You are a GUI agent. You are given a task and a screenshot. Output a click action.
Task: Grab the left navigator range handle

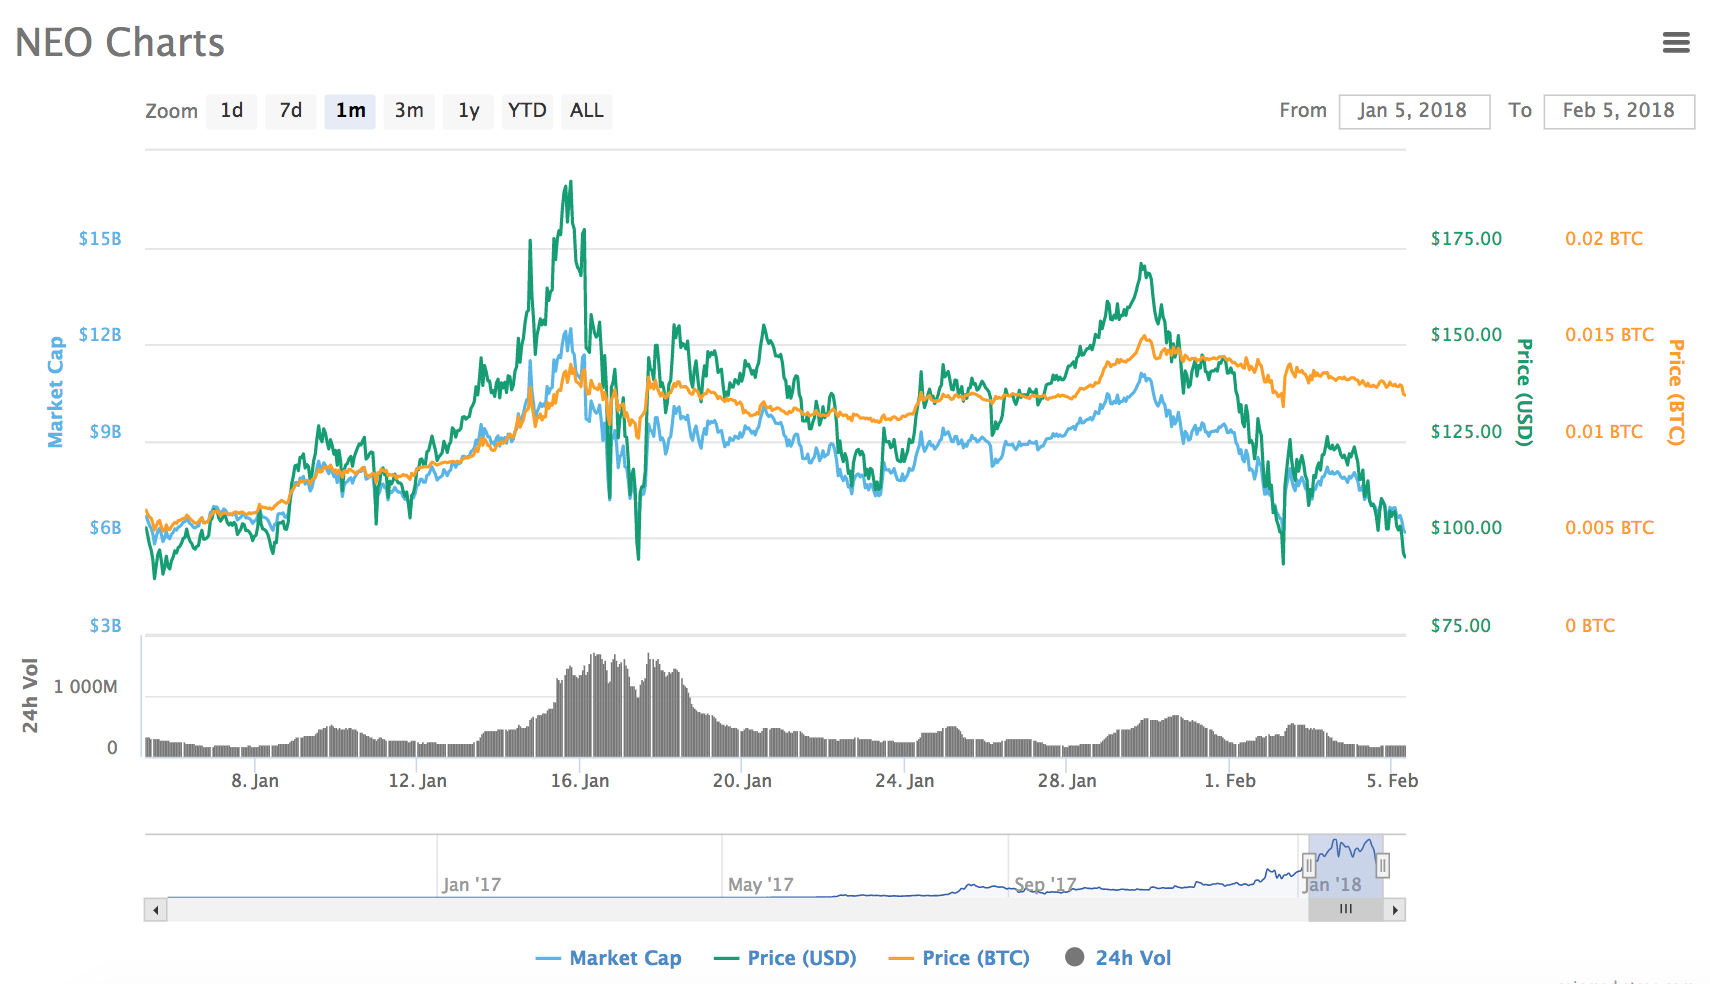(1310, 864)
